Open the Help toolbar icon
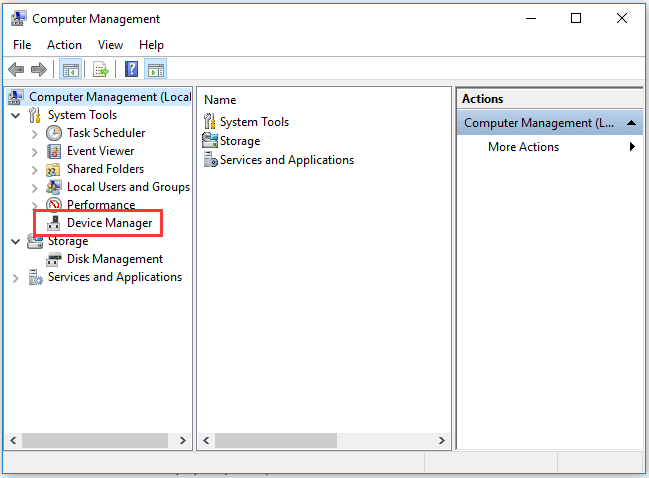This screenshot has height=478, width=649. point(131,69)
